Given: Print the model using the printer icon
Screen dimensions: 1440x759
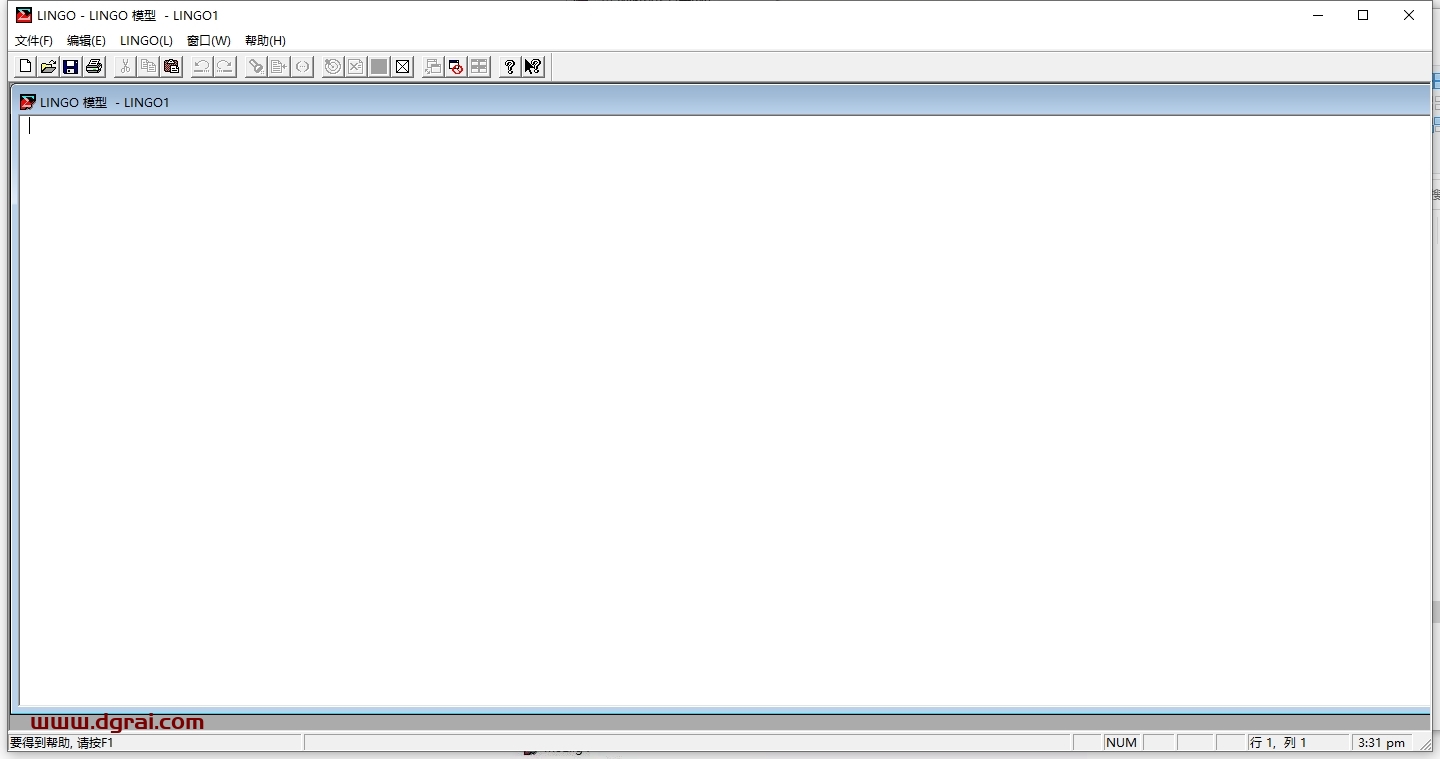Looking at the screenshot, I should pos(94,67).
